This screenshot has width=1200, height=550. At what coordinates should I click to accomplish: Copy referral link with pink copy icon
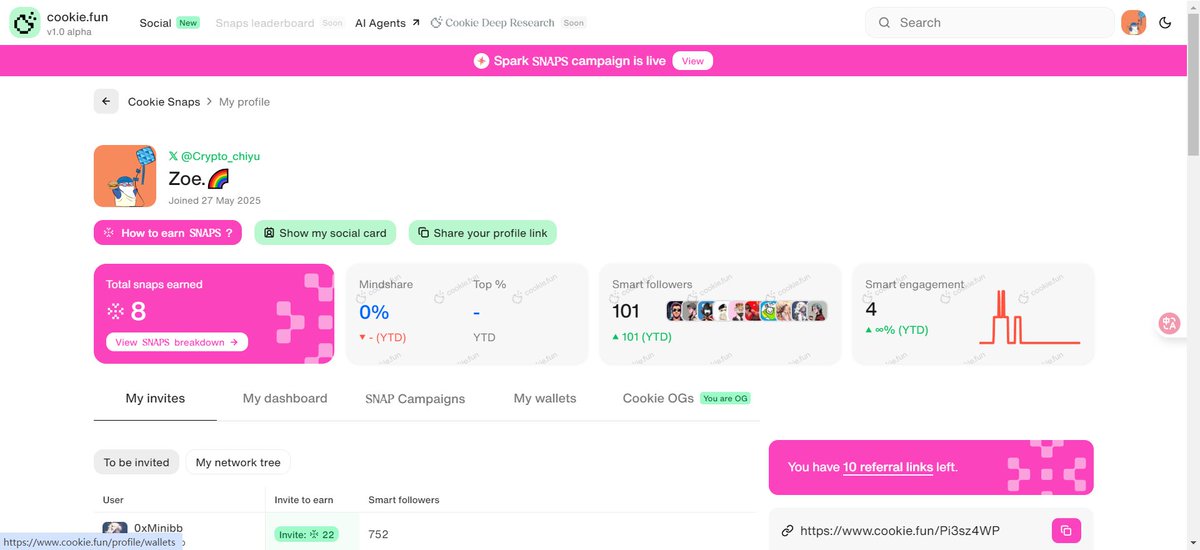[x=1066, y=530]
